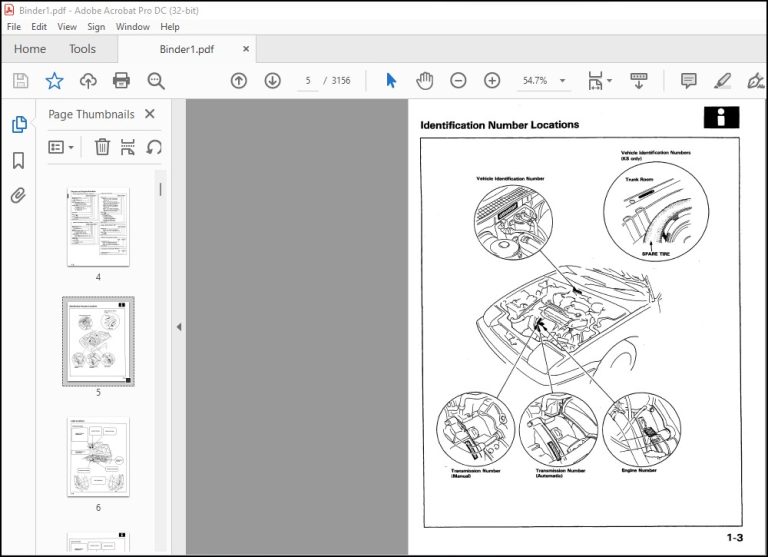
Task: Open the Help menu
Action: (x=170, y=27)
